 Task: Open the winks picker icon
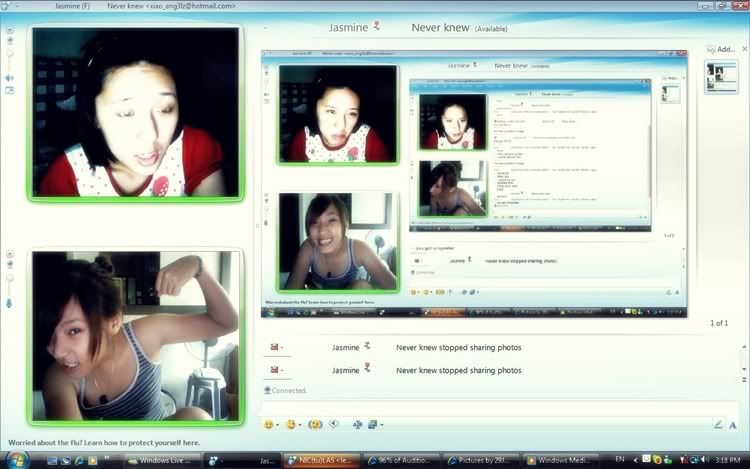(290, 425)
